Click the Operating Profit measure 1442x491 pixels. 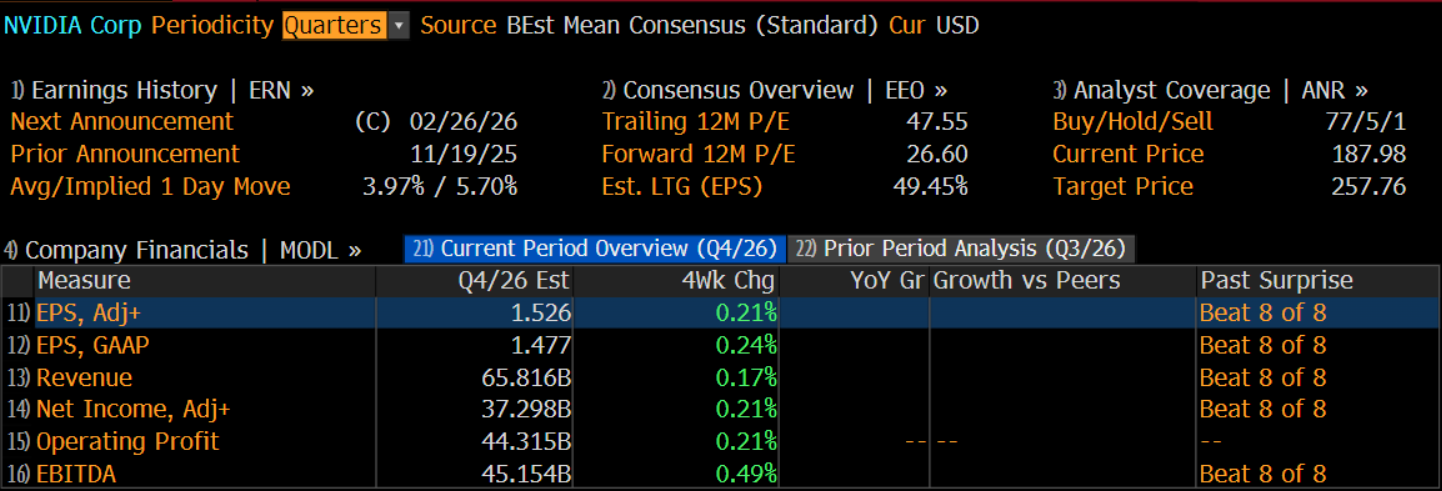[127, 441]
